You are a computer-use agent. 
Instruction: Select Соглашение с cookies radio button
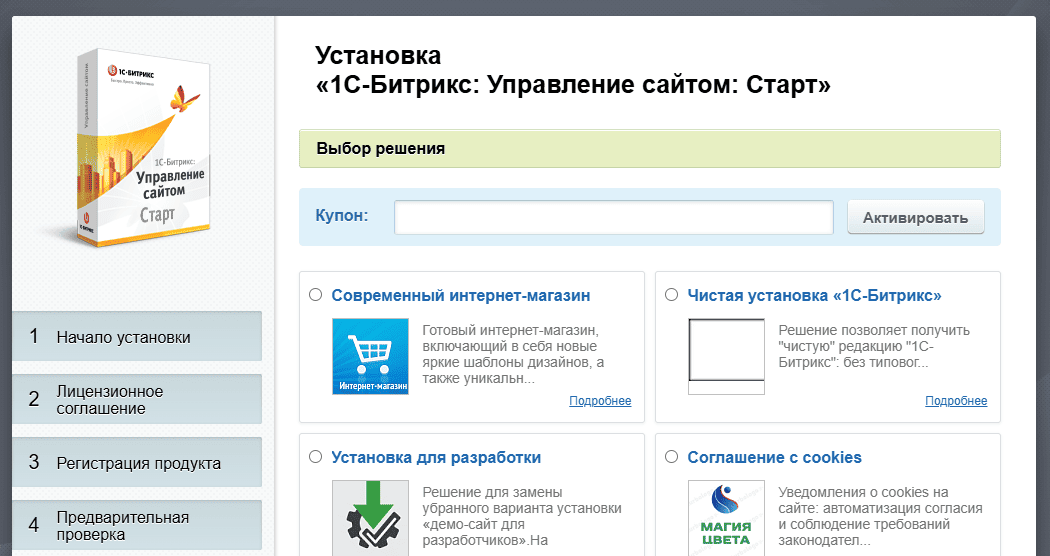point(672,457)
